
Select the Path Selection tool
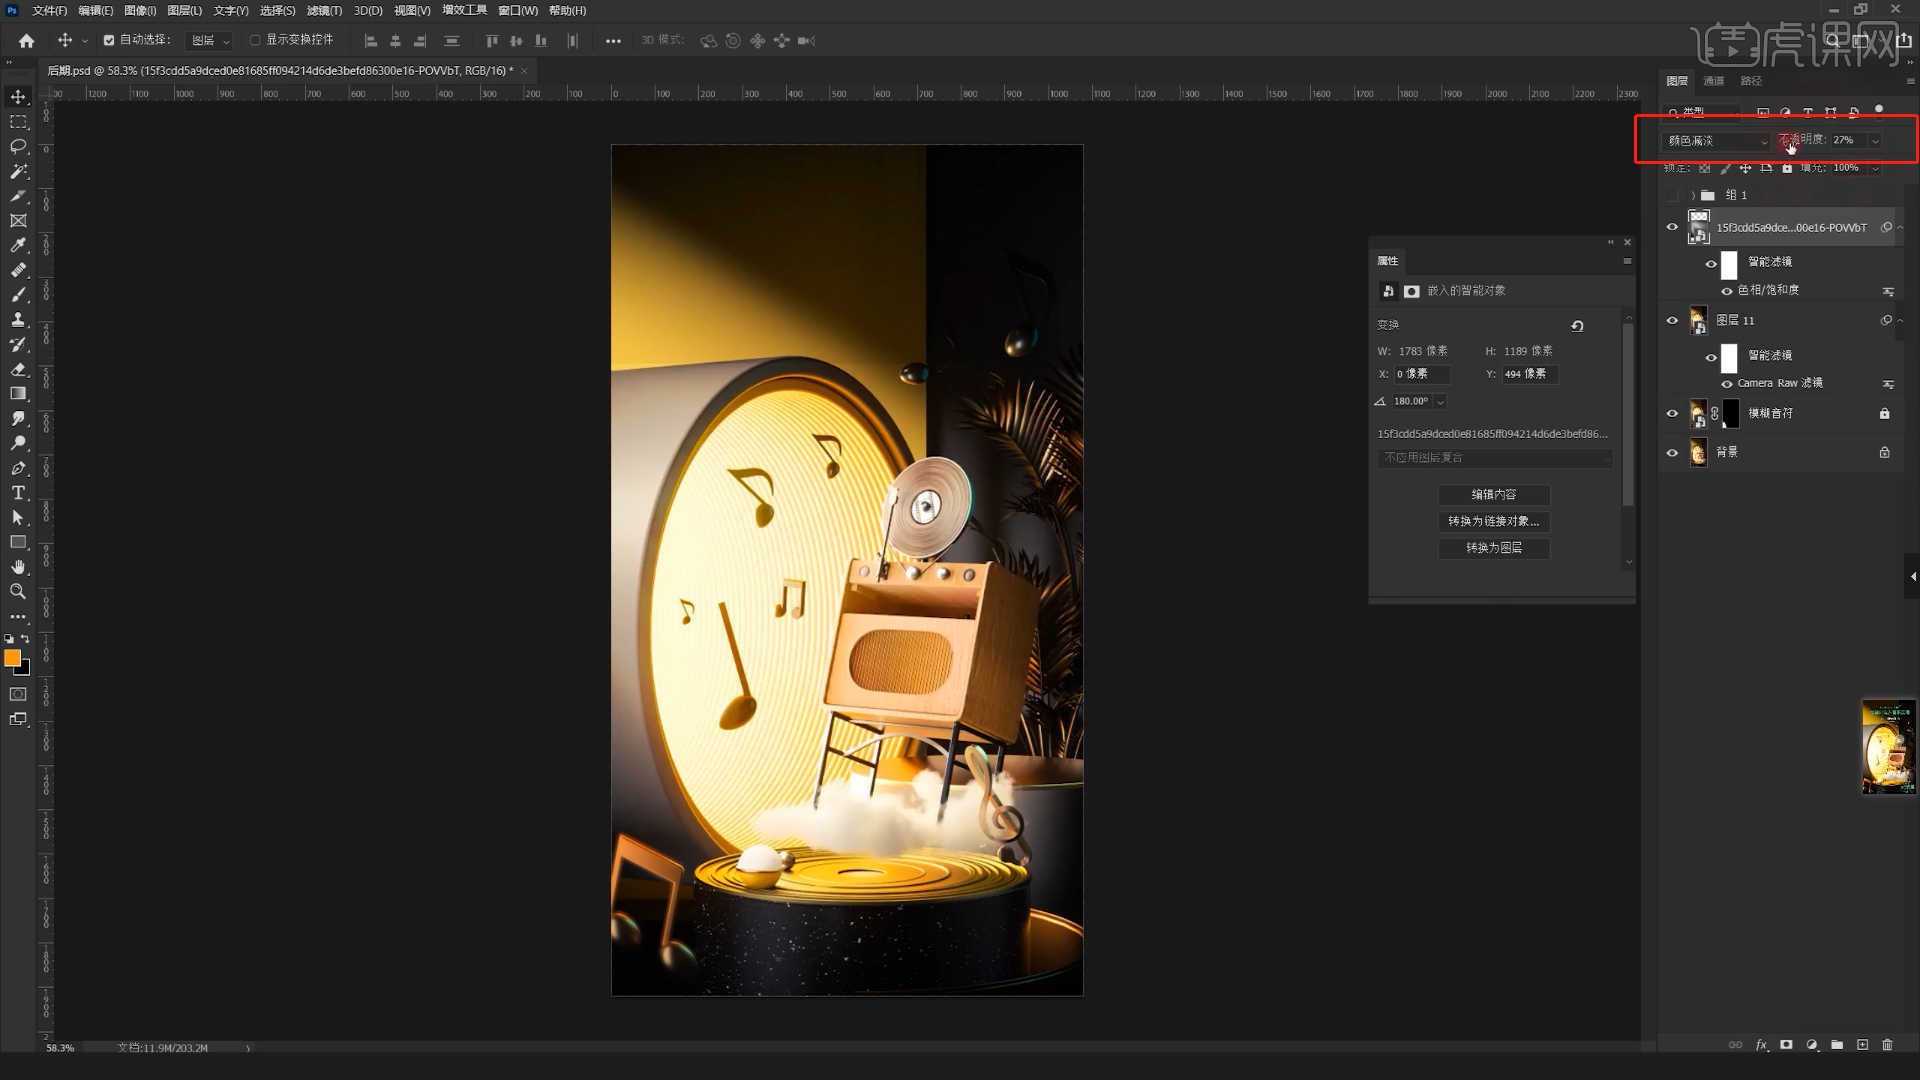tap(18, 517)
